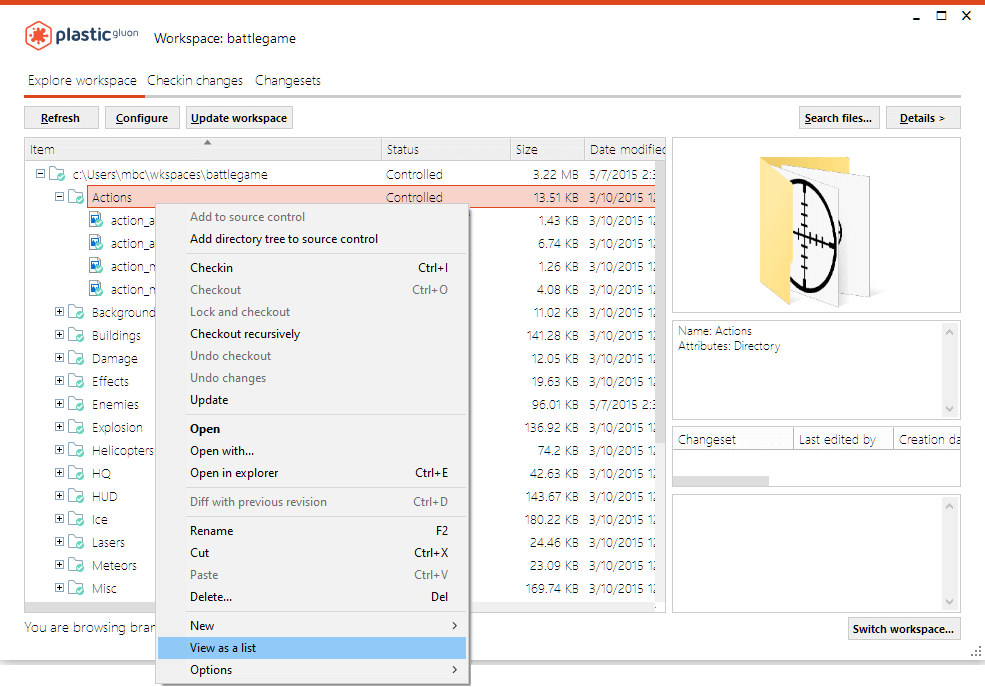This screenshot has width=985, height=687.
Task: Click lower comment panel scroll up arrow
Action: click(x=949, y=506)
